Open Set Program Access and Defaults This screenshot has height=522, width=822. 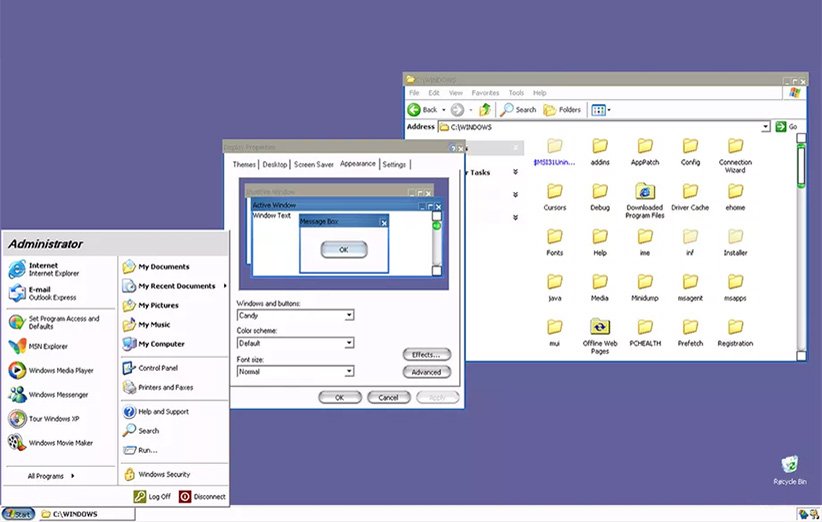54,322
